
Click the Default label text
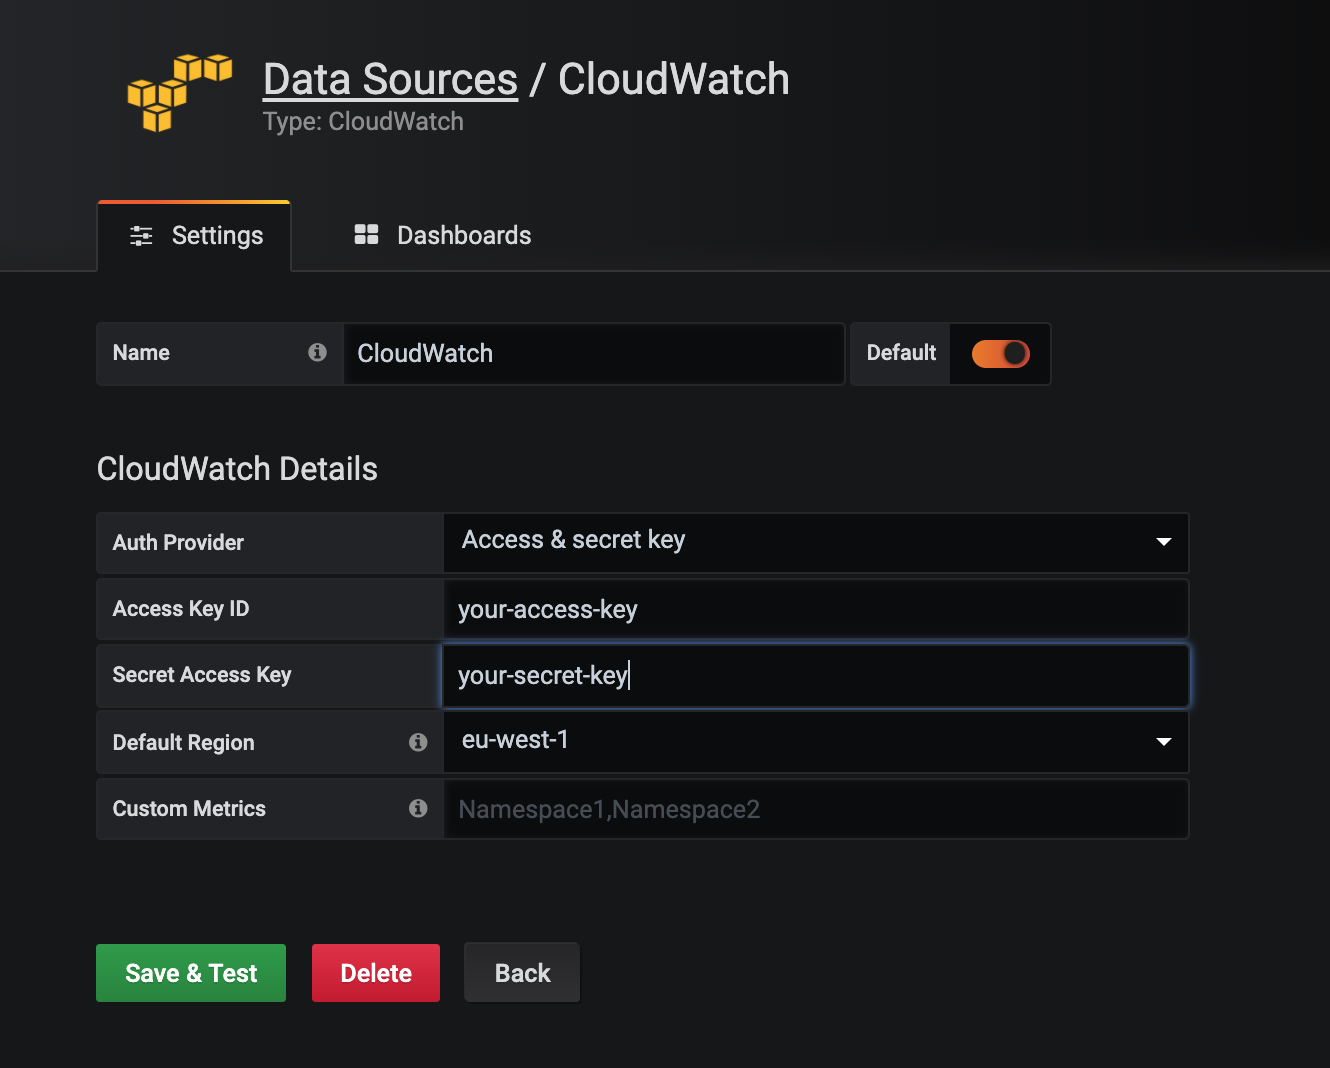coord(901,353)
